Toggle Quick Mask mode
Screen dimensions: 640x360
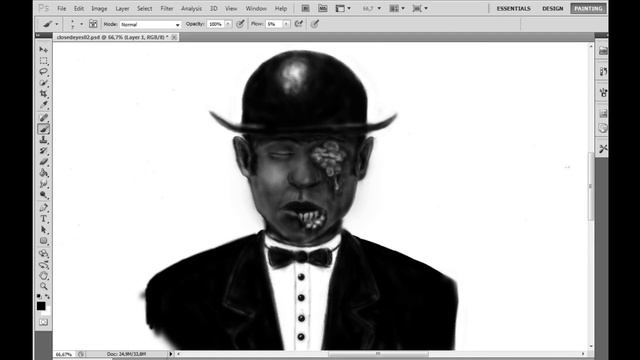coord(44,322)
